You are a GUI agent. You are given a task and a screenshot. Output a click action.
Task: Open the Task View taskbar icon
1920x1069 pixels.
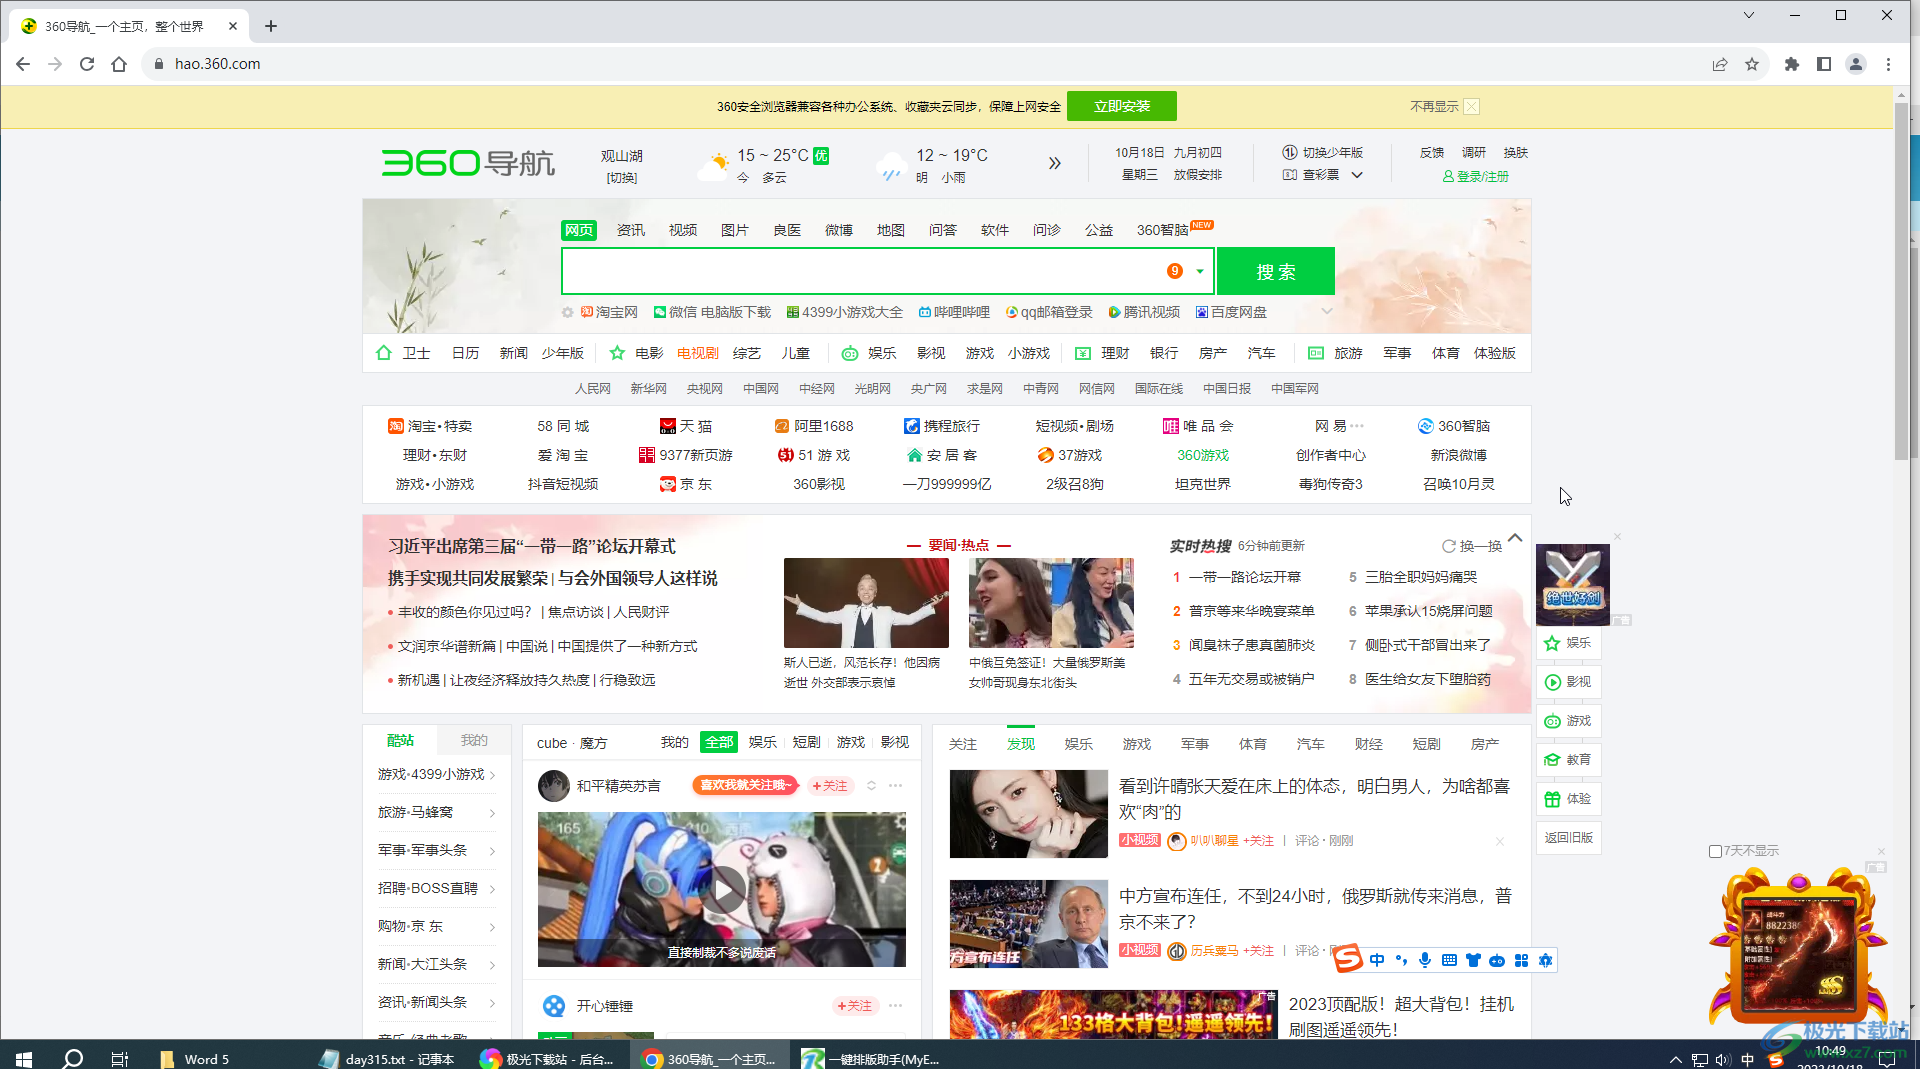click(119, 1058)
